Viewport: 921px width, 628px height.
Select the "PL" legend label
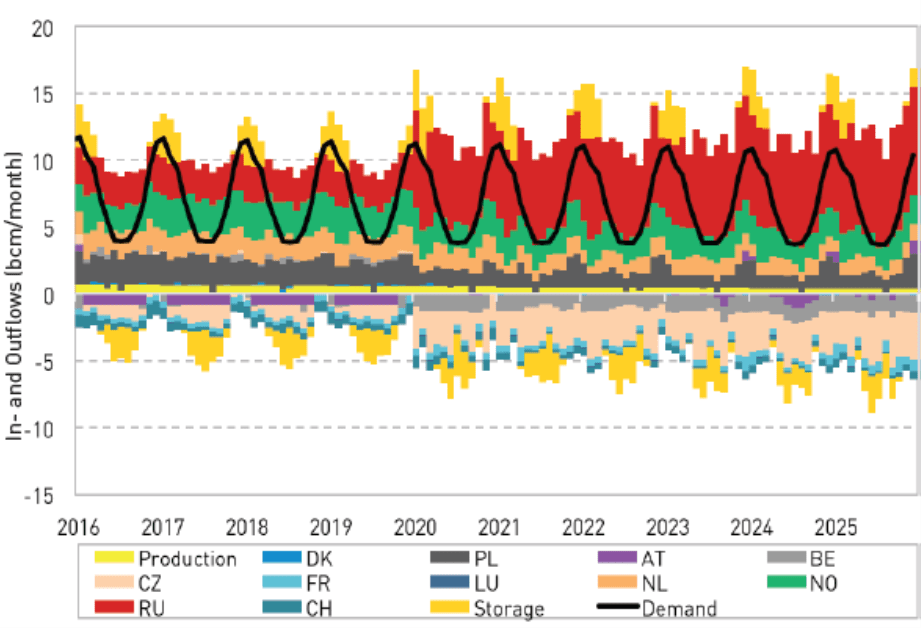pyautogui.click(x=486, y=558)
